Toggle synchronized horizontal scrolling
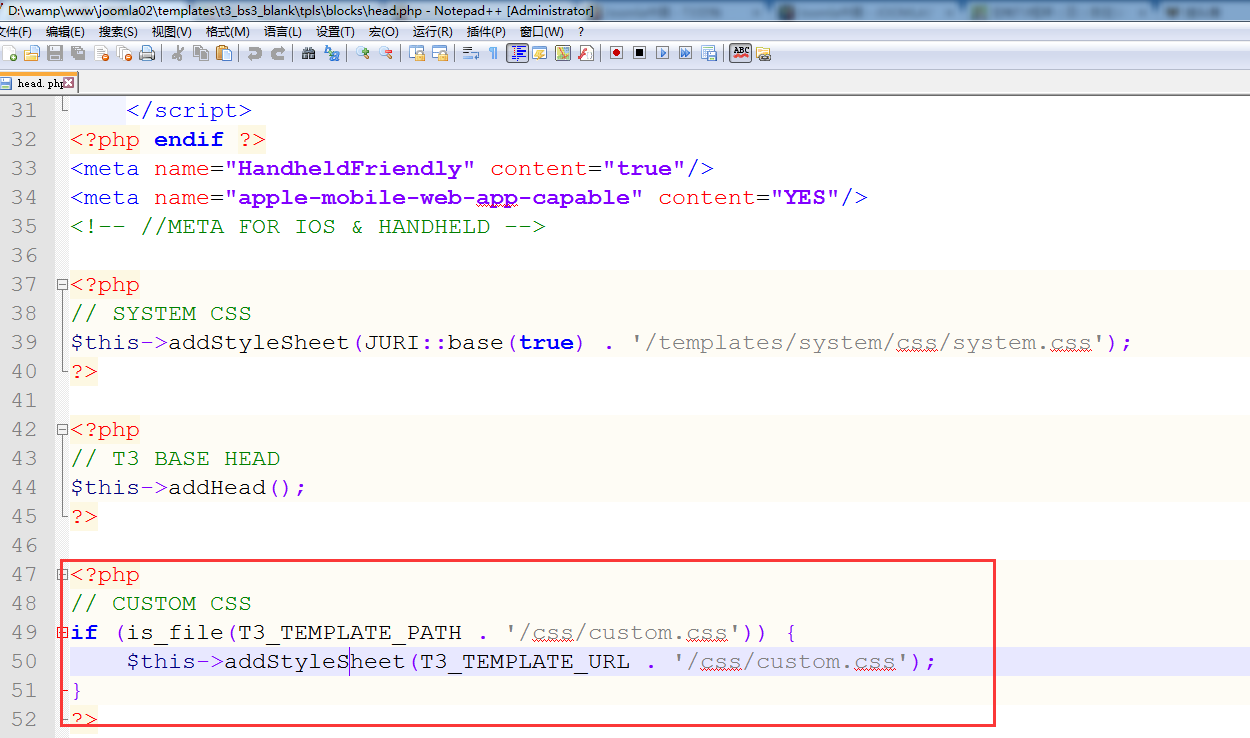The width and height of the screenshot is (1250, 738). [440, 53]
